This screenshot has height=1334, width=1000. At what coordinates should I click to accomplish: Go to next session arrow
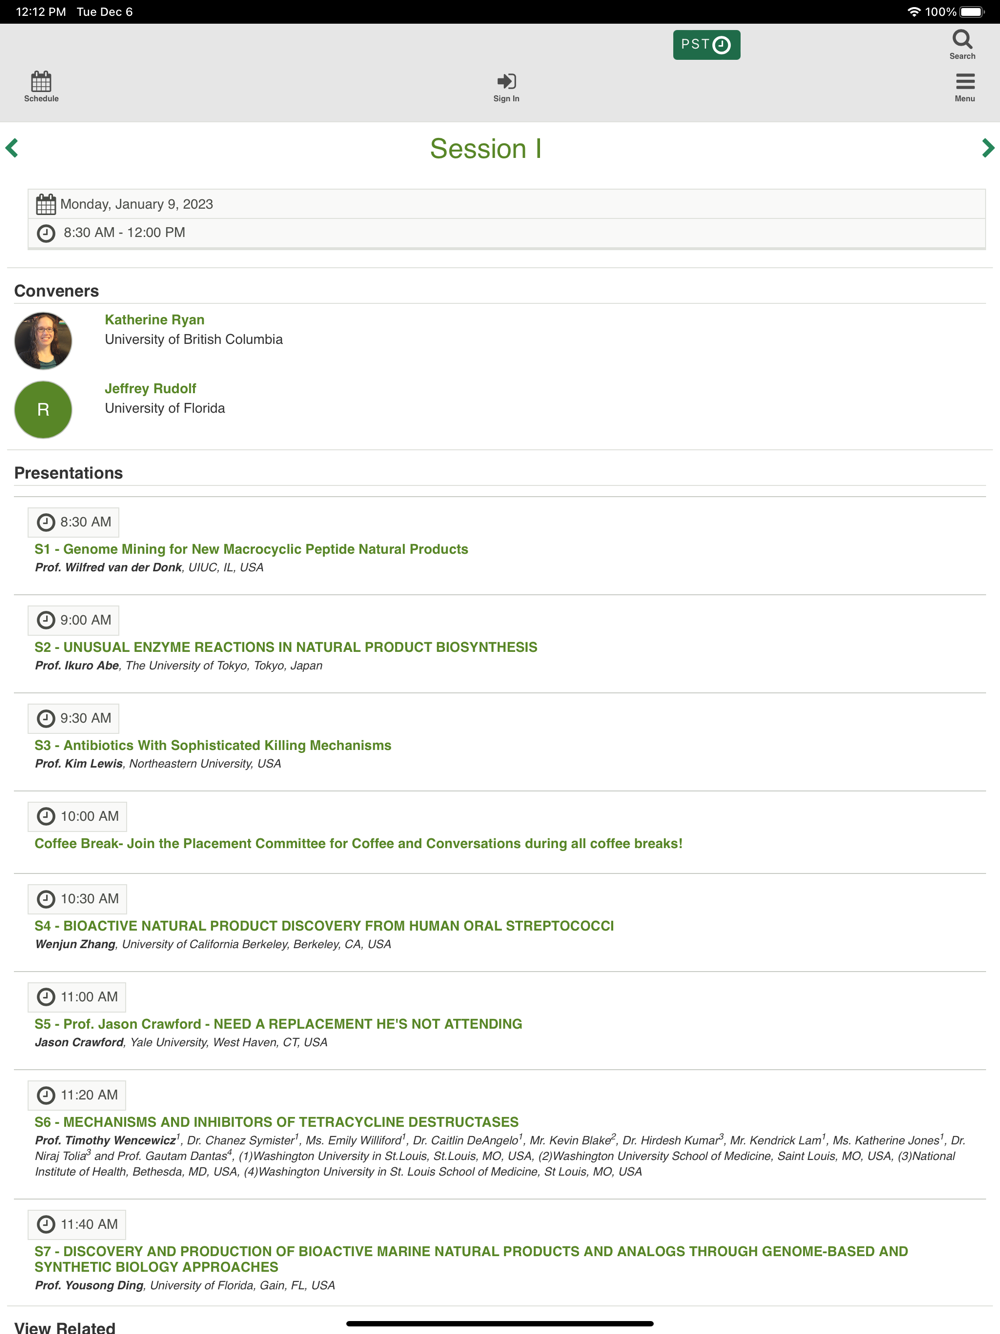tap(987, 148)
